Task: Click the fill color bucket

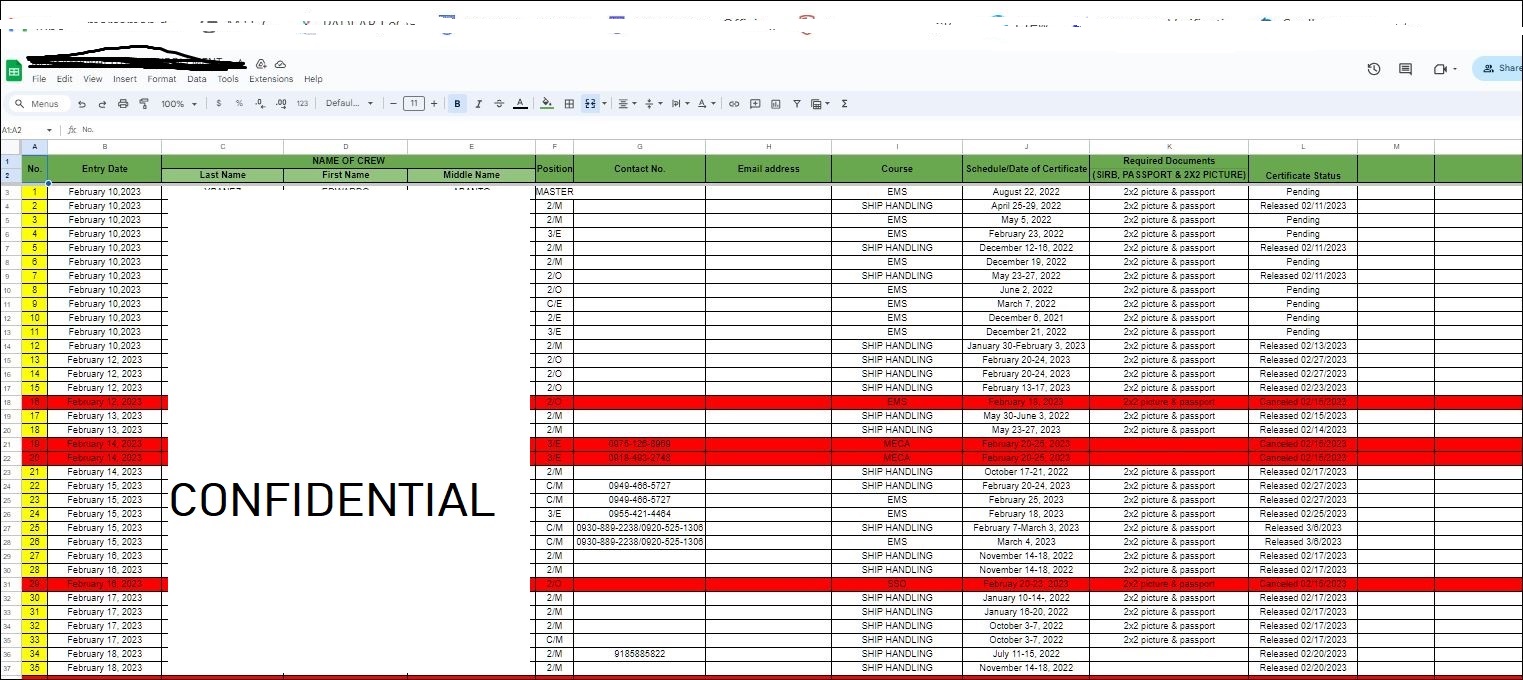Action: (x=547, y=103)
